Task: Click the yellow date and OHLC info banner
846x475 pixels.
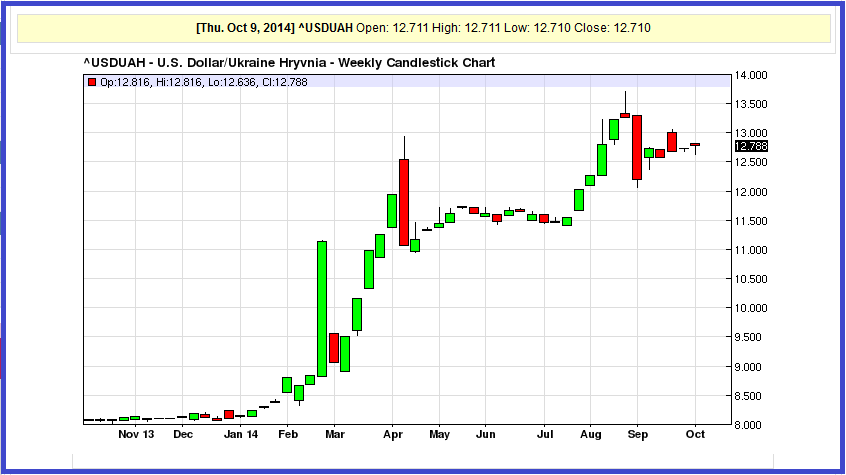Action: coord(424,28)
